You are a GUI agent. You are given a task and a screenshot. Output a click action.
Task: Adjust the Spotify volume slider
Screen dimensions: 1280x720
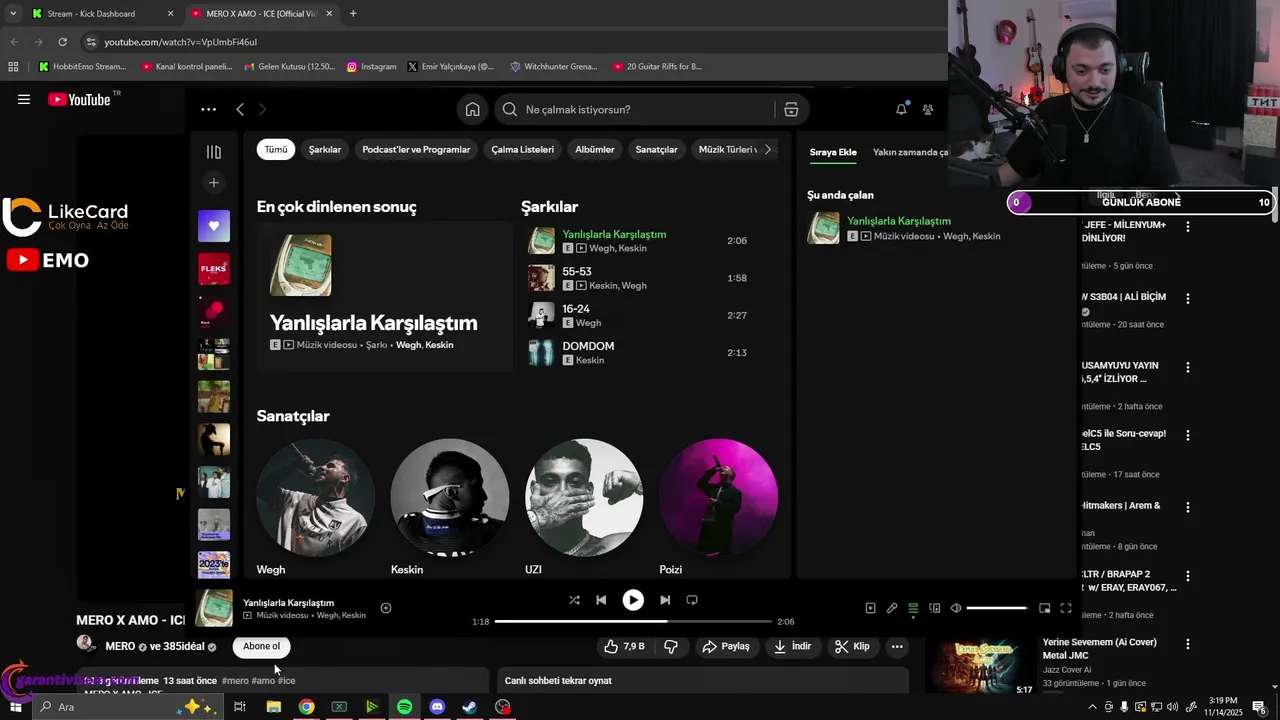(x=997, y=608)
